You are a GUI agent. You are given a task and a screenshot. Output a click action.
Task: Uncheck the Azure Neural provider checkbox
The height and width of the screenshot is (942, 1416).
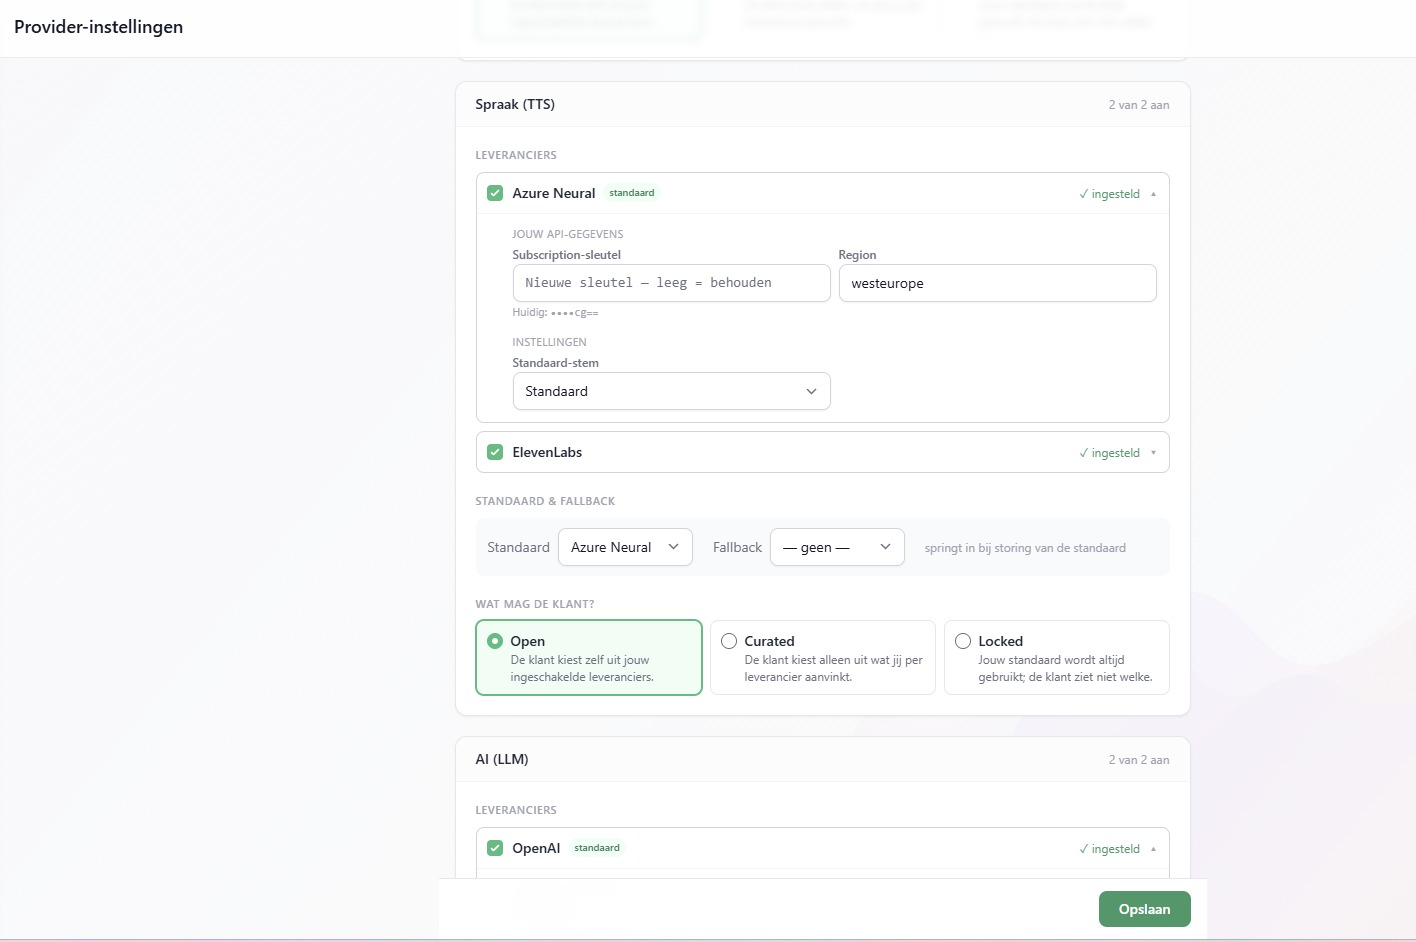[x=495, y=193]
